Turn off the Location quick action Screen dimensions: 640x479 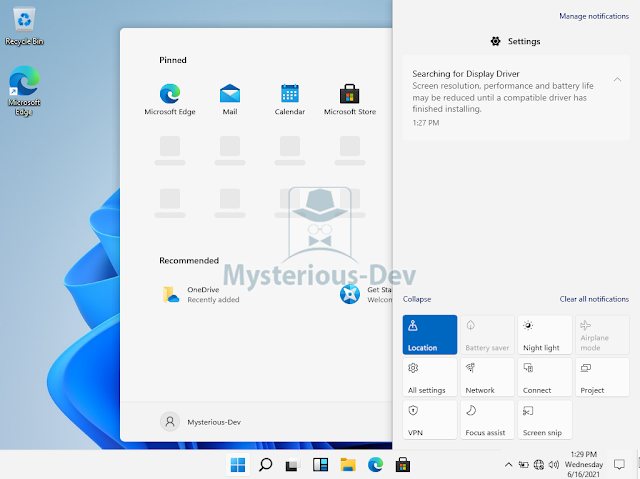tap(430, 335)
